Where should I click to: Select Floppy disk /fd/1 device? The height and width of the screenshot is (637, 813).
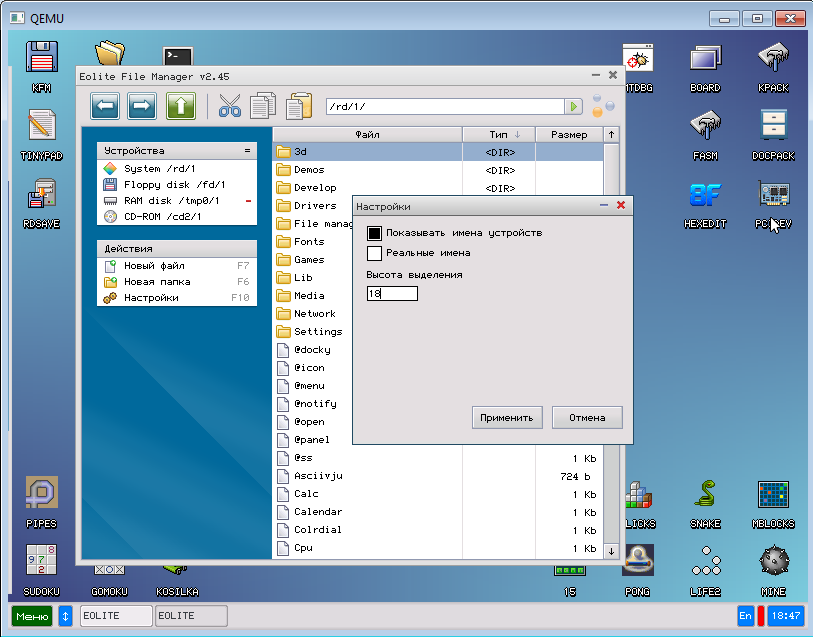coord(174,185)
